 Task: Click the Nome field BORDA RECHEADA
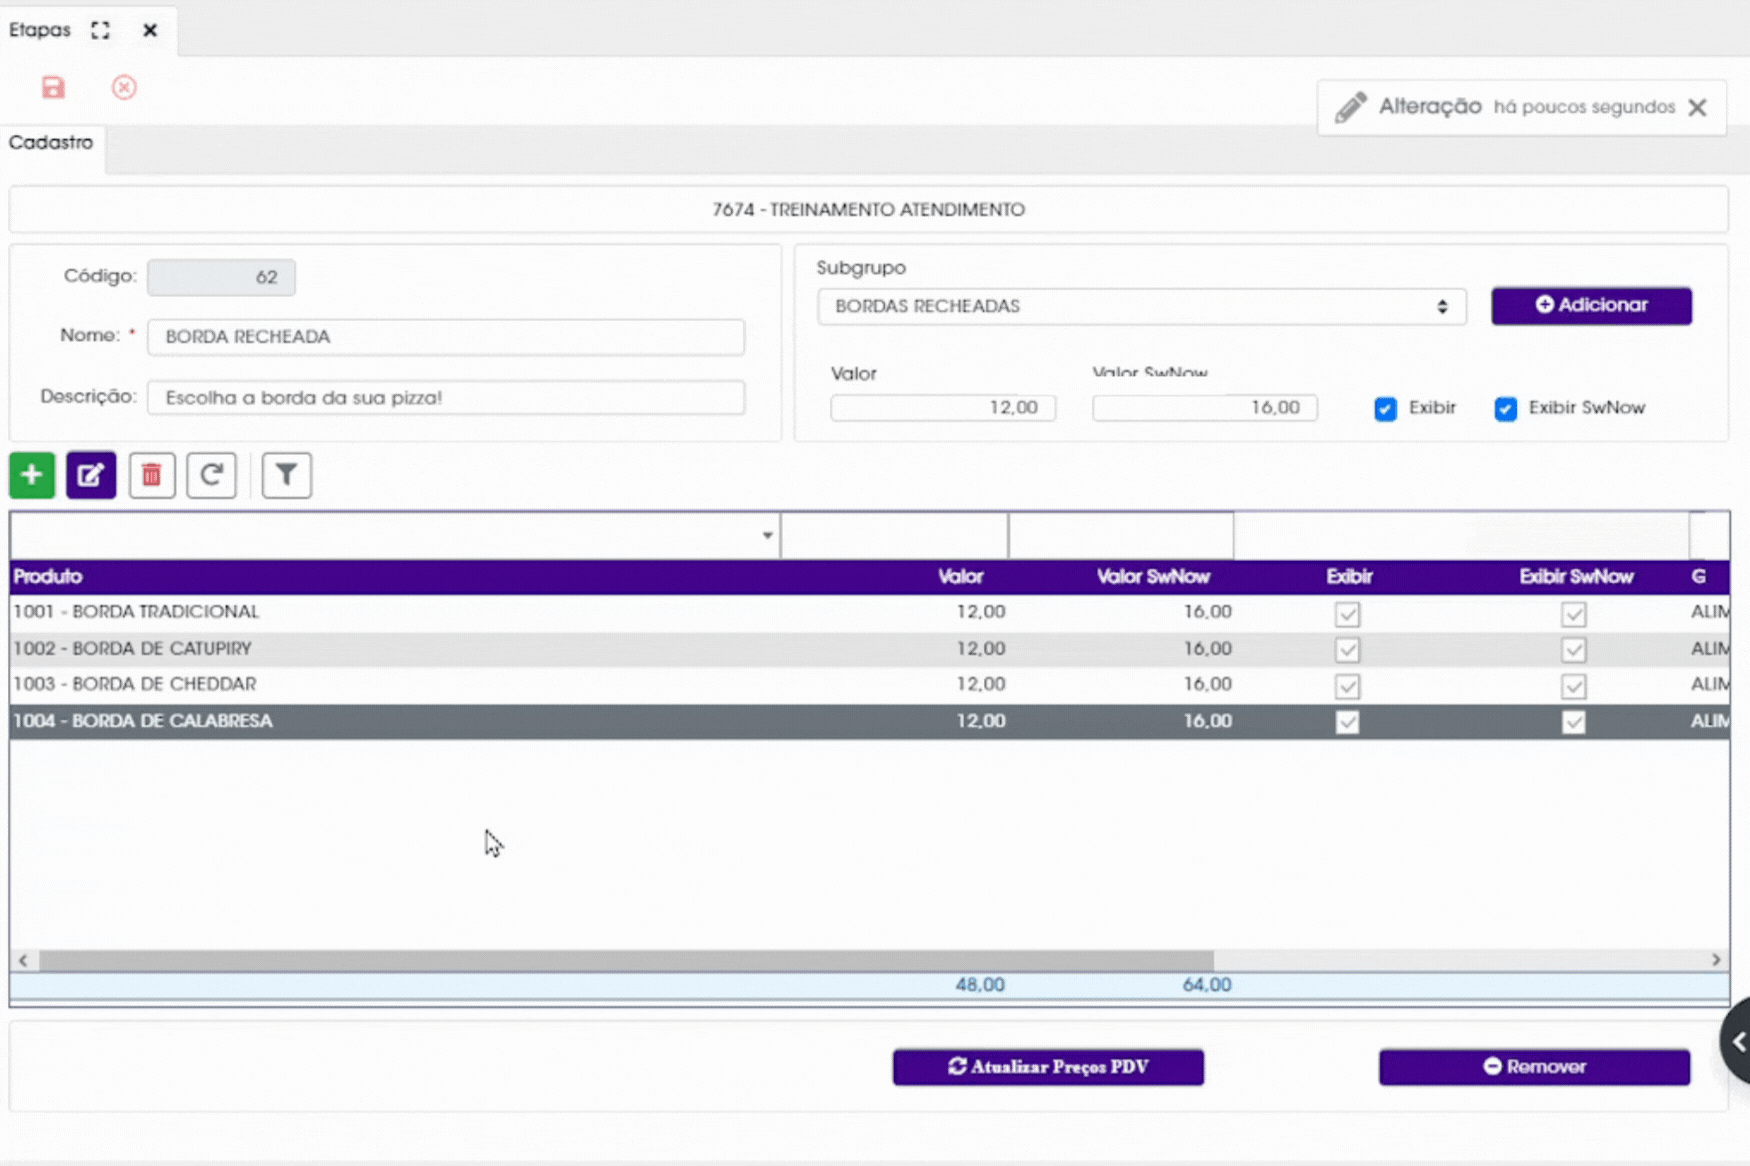[x=446, y=337]
